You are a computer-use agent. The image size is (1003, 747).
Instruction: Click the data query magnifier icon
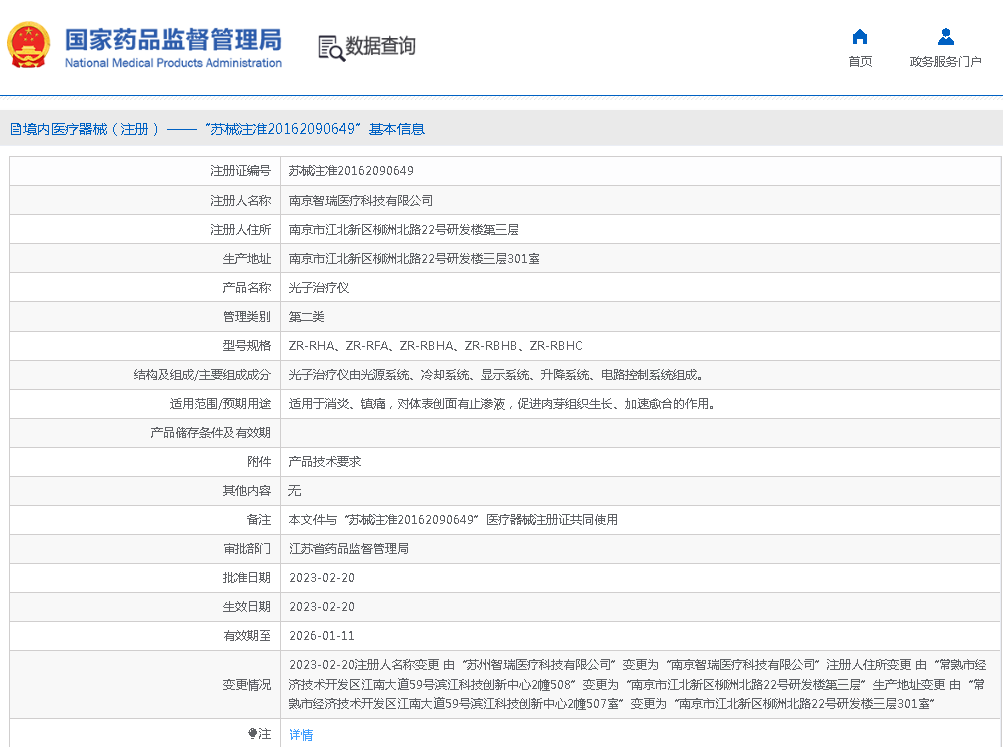(x=331, y=47)
